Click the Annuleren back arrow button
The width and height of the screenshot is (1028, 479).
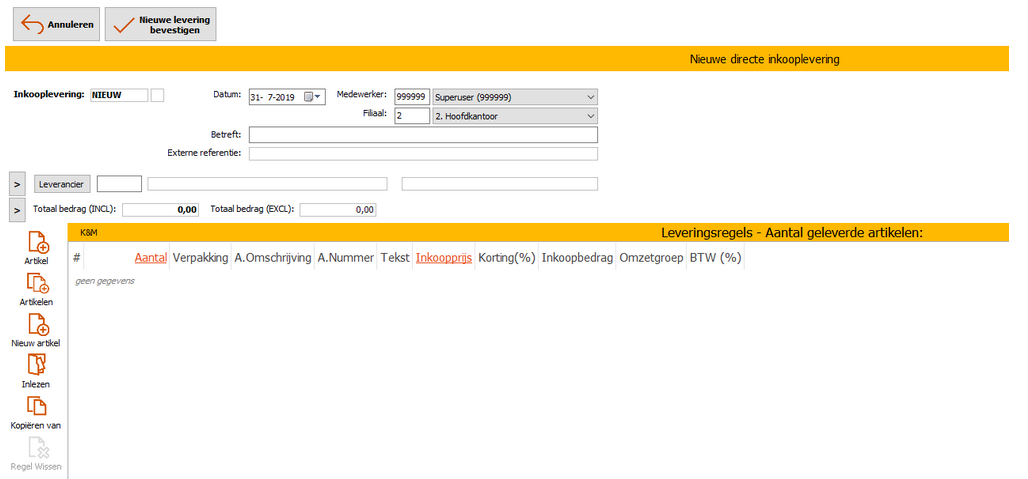click(x=56, y=25)
